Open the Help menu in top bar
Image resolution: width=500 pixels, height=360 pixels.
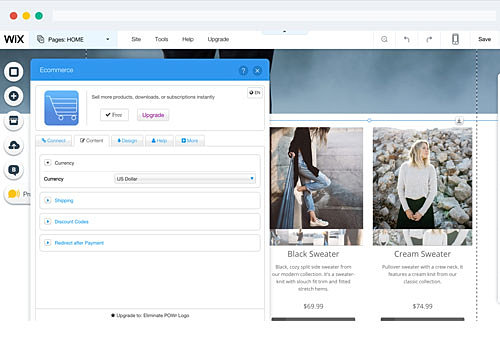click(x=188, y=39)
